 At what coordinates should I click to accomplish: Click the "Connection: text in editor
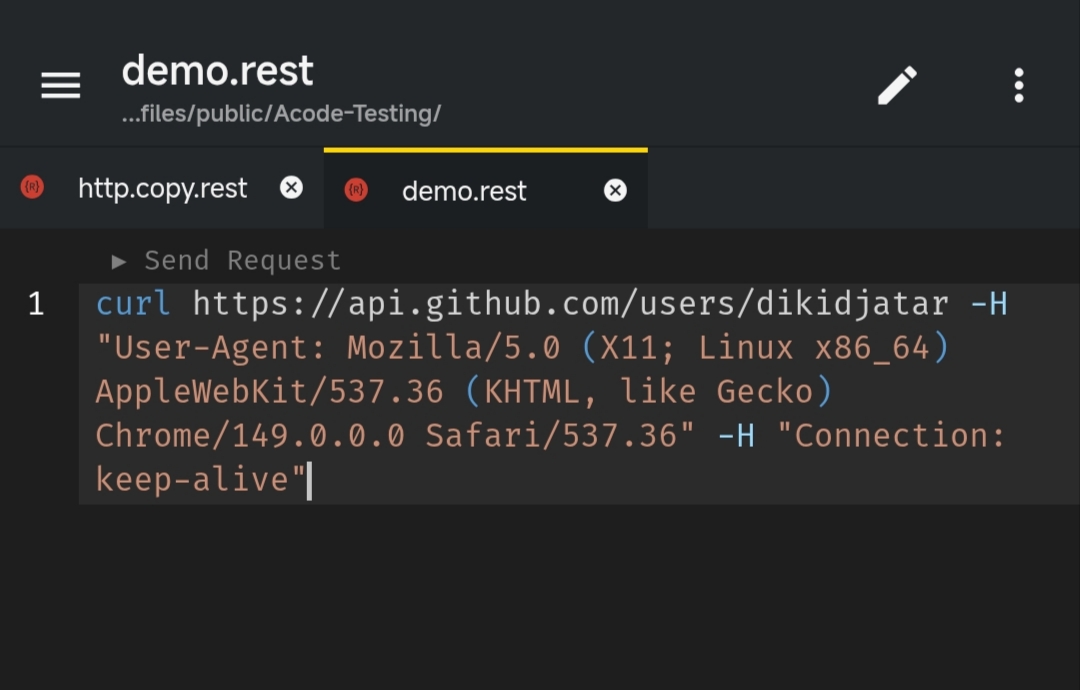point(891,436)
